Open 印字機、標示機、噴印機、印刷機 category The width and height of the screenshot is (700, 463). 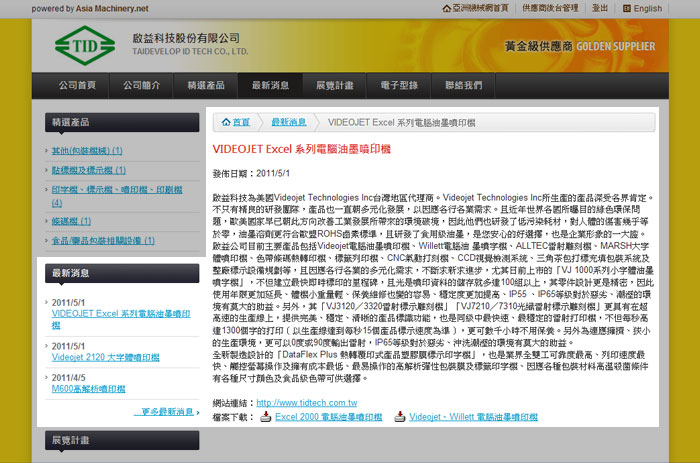(x=117, y=196)
